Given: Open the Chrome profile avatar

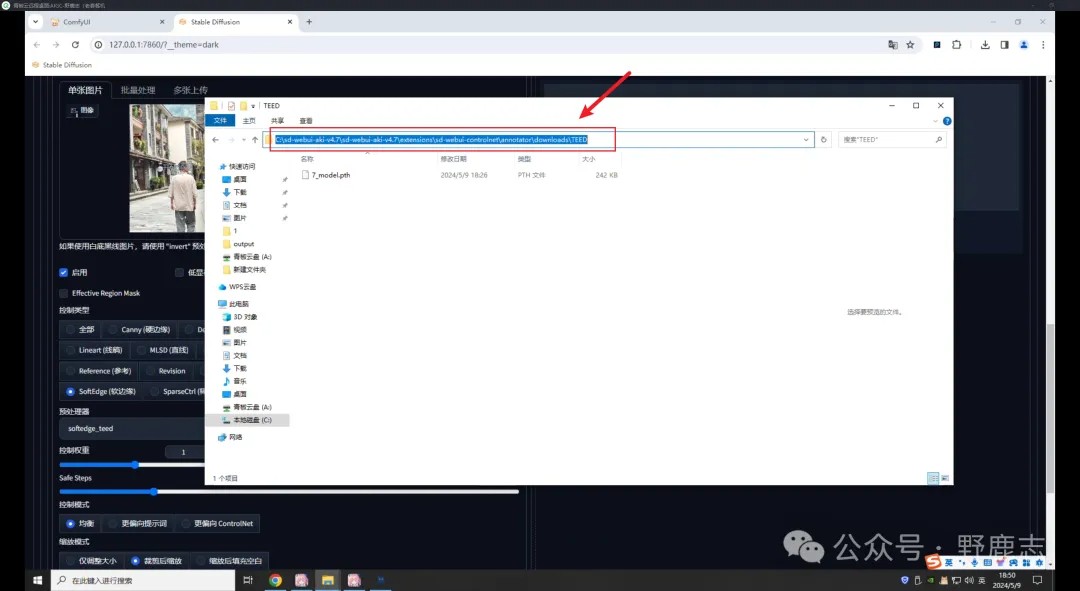Looking at the screenshot, I should [1024, 45].
